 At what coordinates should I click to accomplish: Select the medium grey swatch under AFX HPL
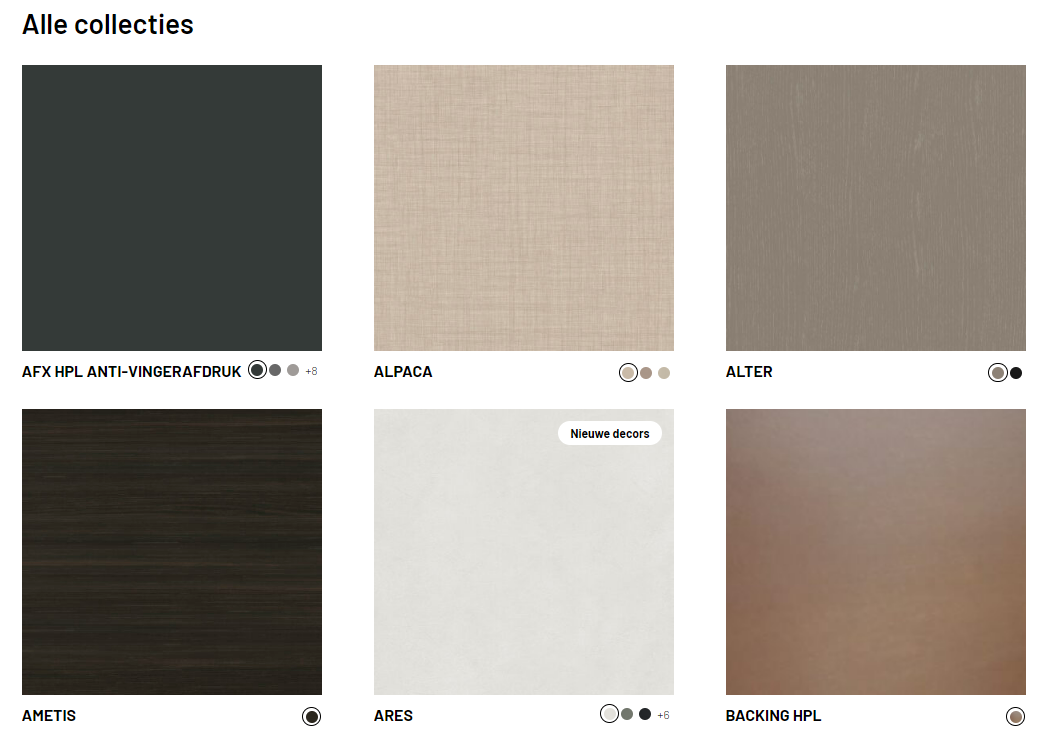(x=275, y=370)
